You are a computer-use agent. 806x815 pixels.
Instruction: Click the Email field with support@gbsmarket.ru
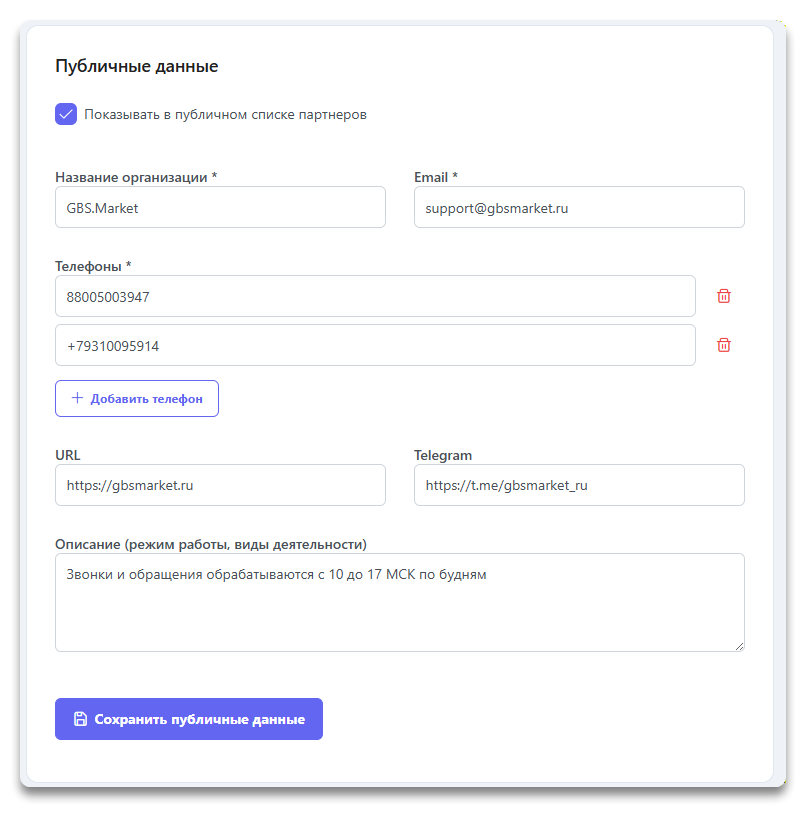[579, 207]
